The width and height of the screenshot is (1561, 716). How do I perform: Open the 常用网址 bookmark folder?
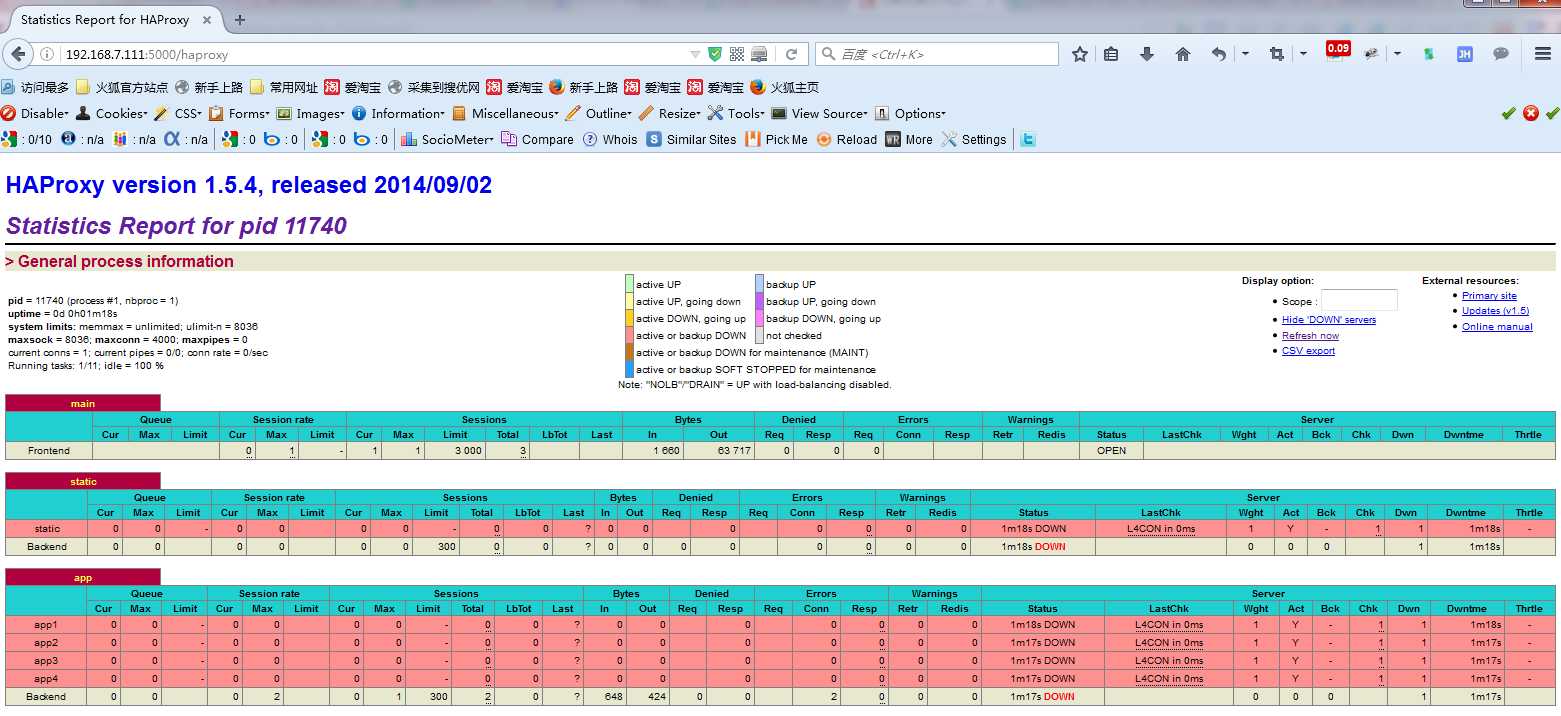284,87
